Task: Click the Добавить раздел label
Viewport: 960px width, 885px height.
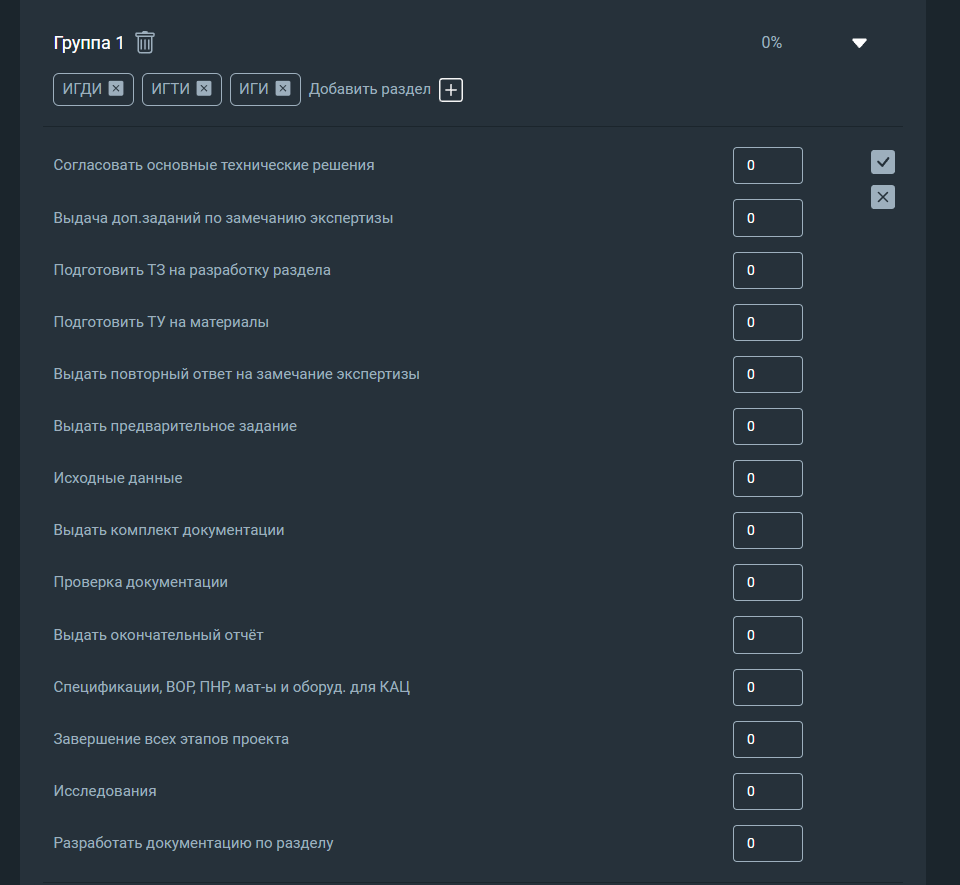Action: 370,89
